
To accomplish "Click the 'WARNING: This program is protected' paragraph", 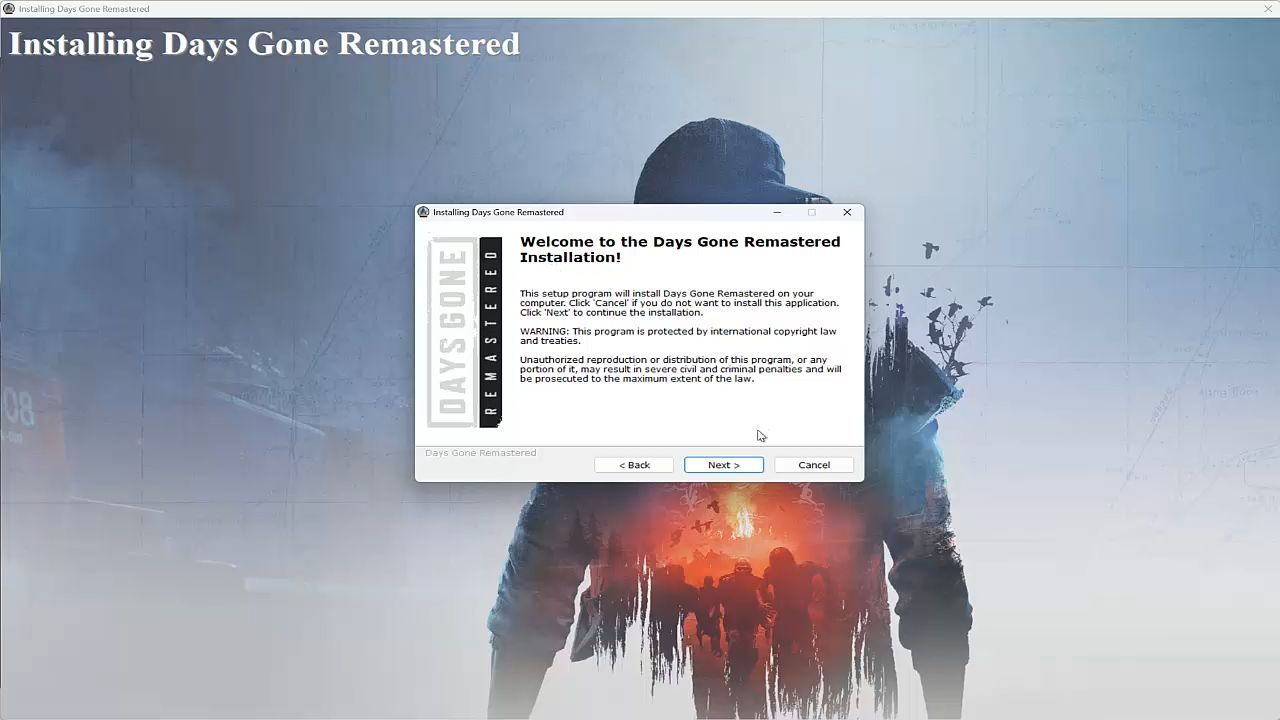I will point(678,336).
